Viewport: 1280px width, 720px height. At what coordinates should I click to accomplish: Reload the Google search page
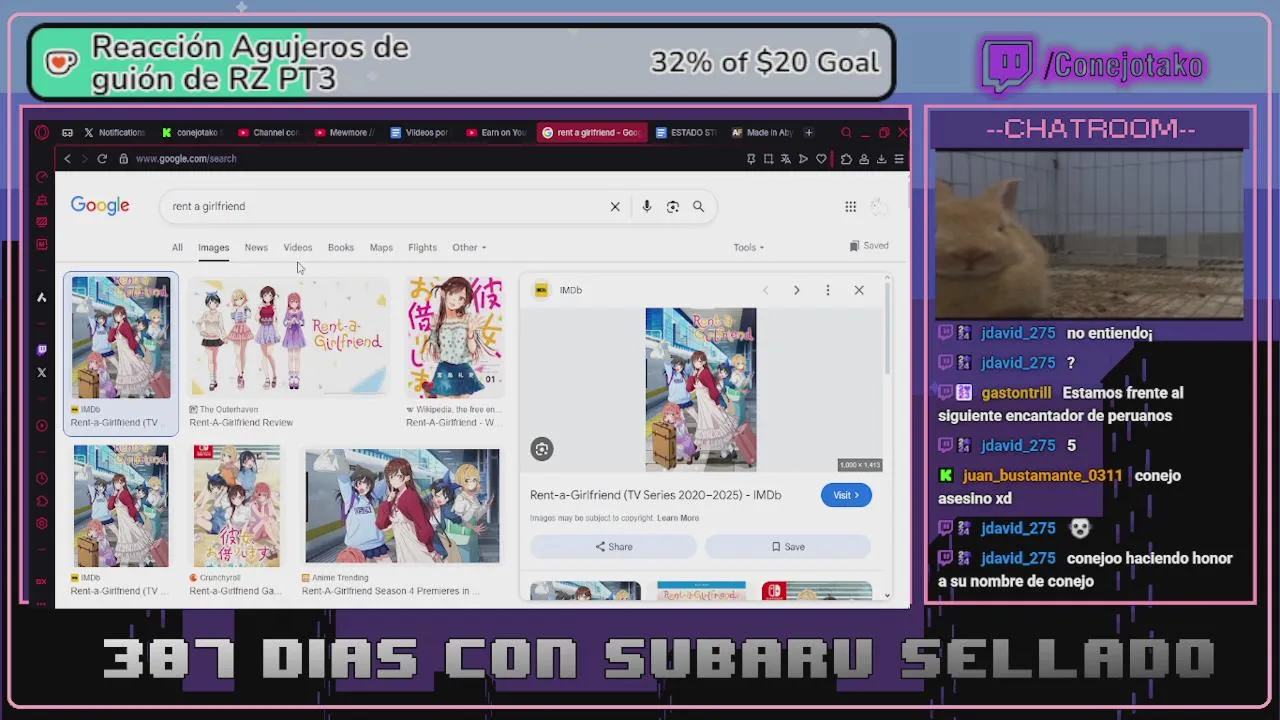[x=102, y=159]
